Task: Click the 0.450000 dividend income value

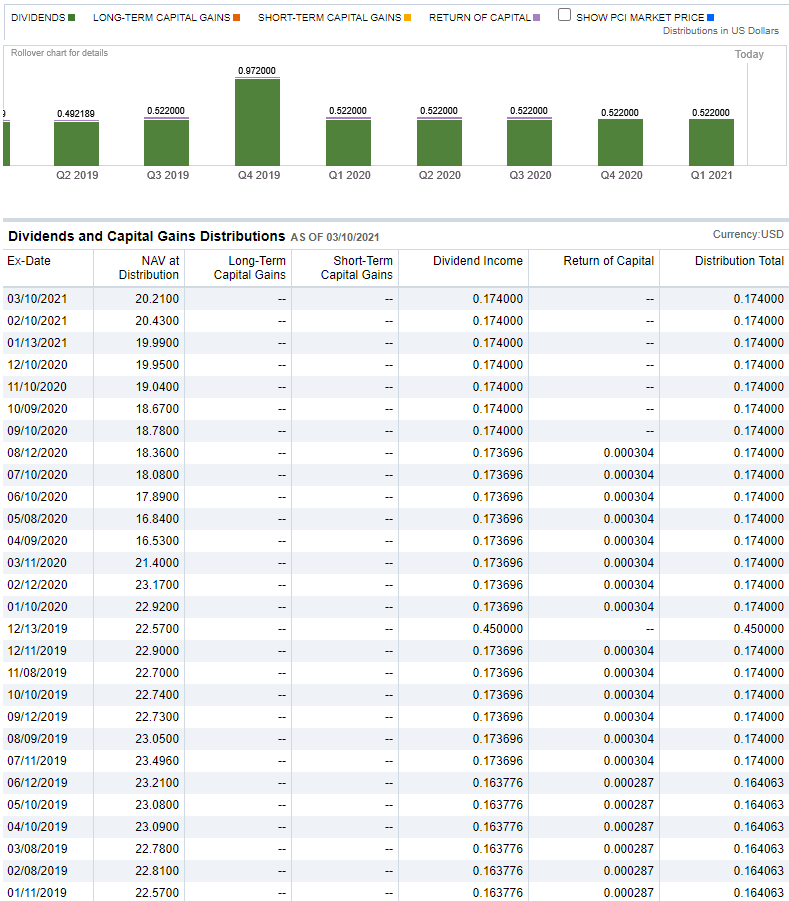Action: pos(498,629)
